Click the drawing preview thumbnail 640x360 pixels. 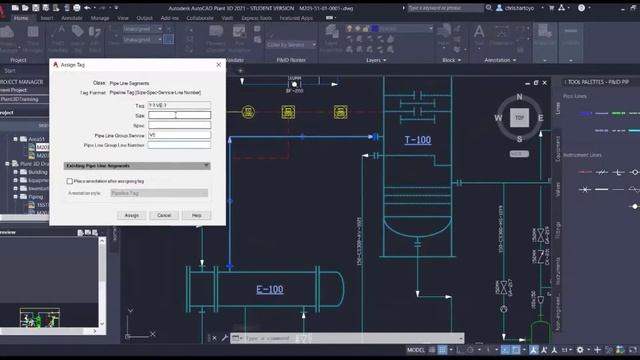coord(40,318)
